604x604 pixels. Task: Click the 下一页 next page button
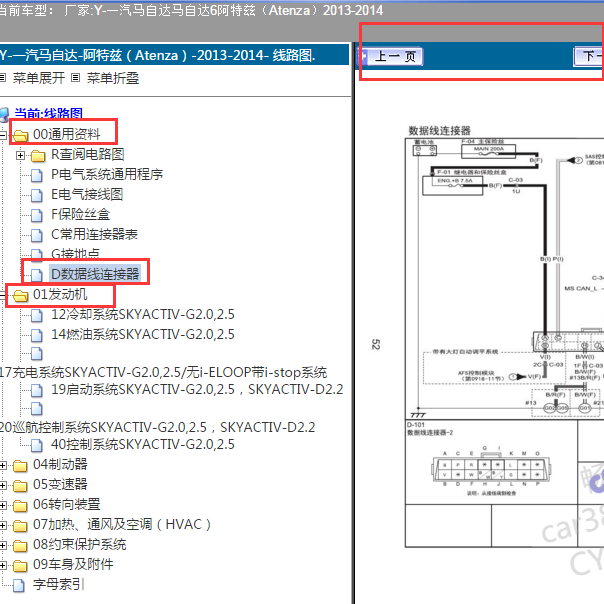(589, 57)
